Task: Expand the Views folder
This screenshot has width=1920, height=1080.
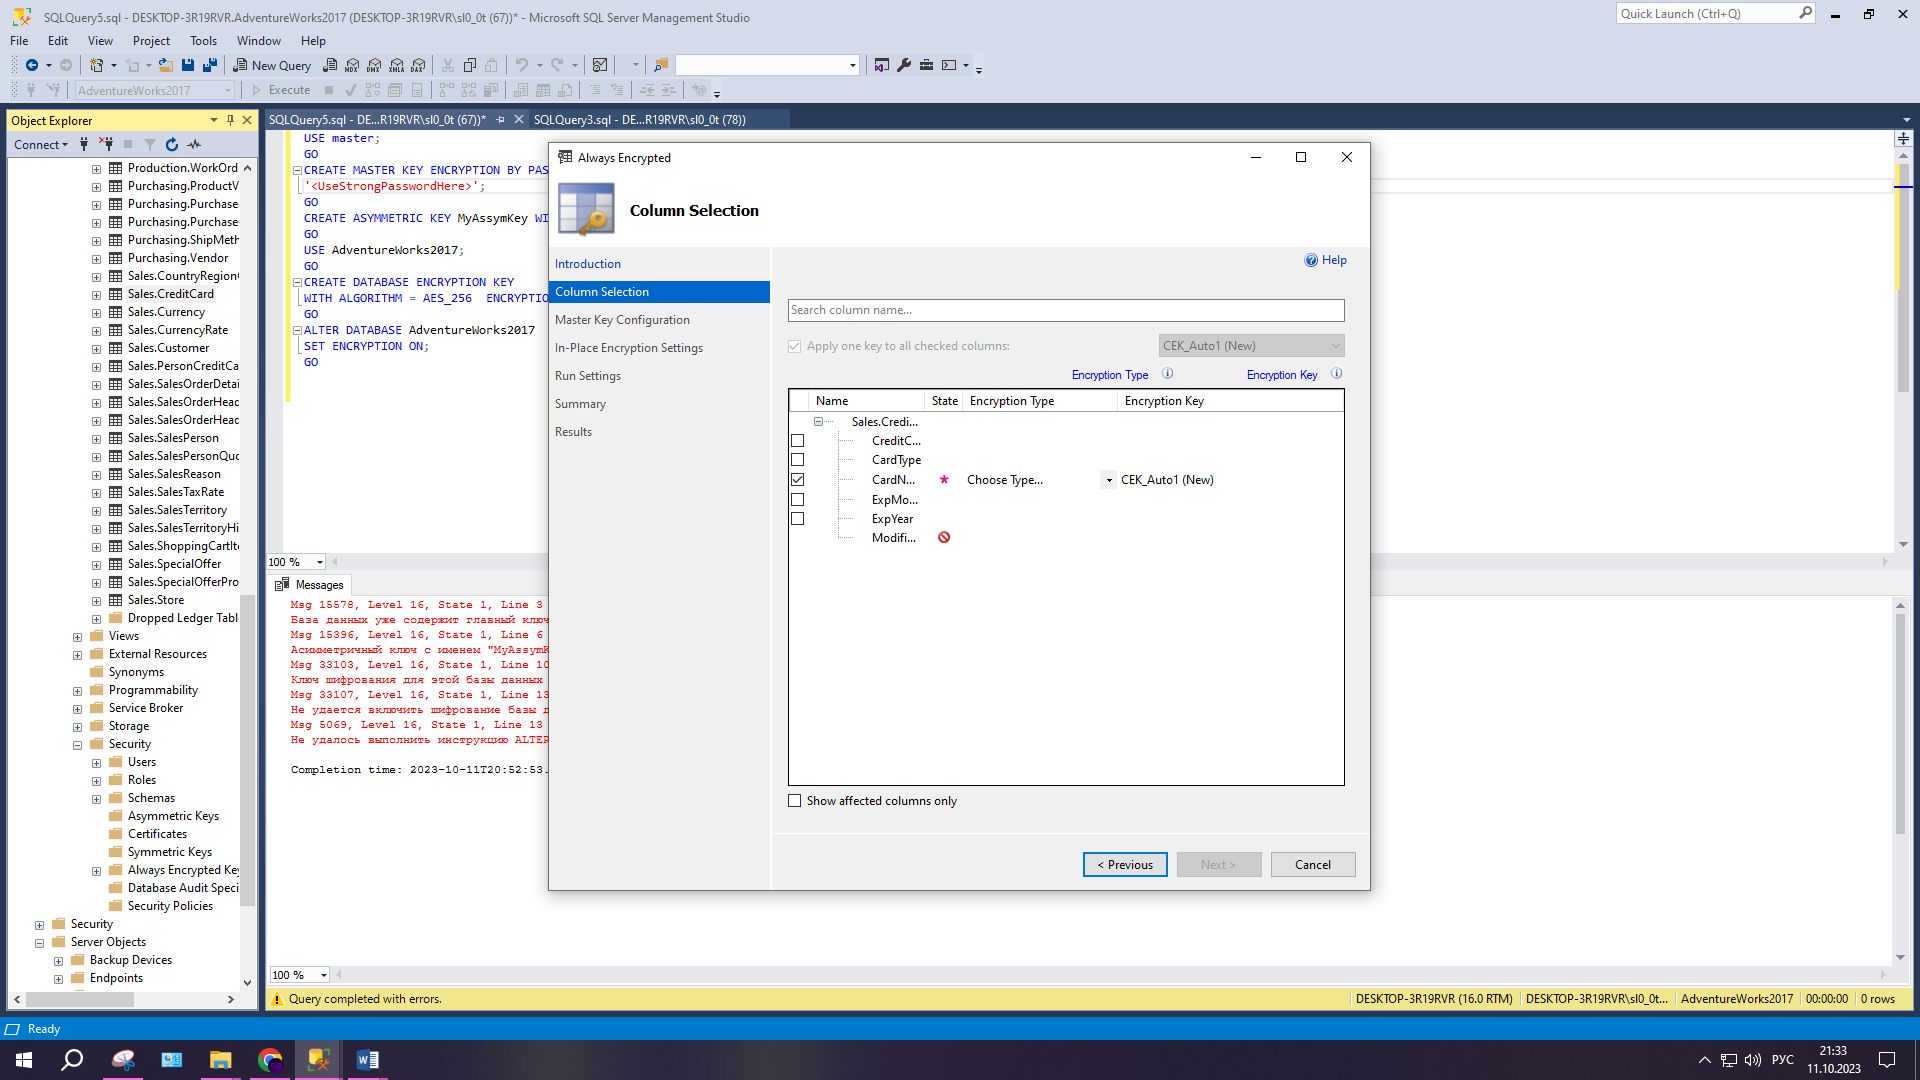Action: [x=77, y=637]
